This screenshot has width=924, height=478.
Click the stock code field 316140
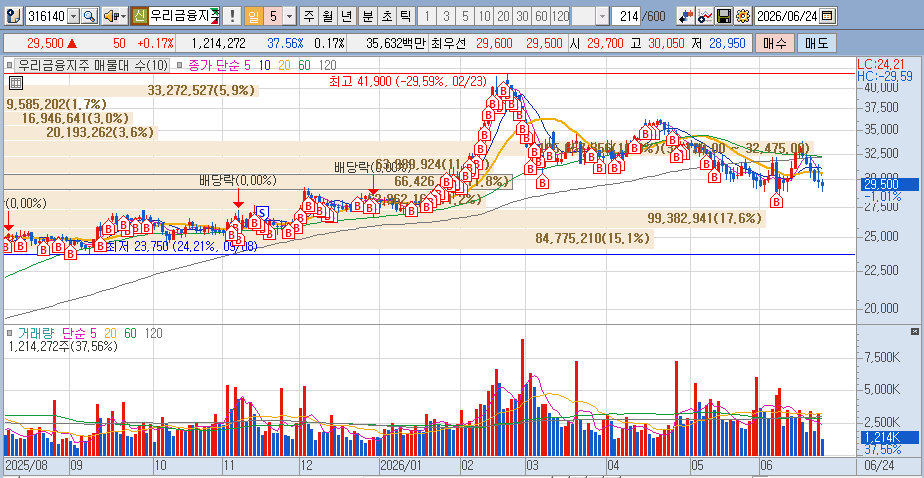(47, 17)
